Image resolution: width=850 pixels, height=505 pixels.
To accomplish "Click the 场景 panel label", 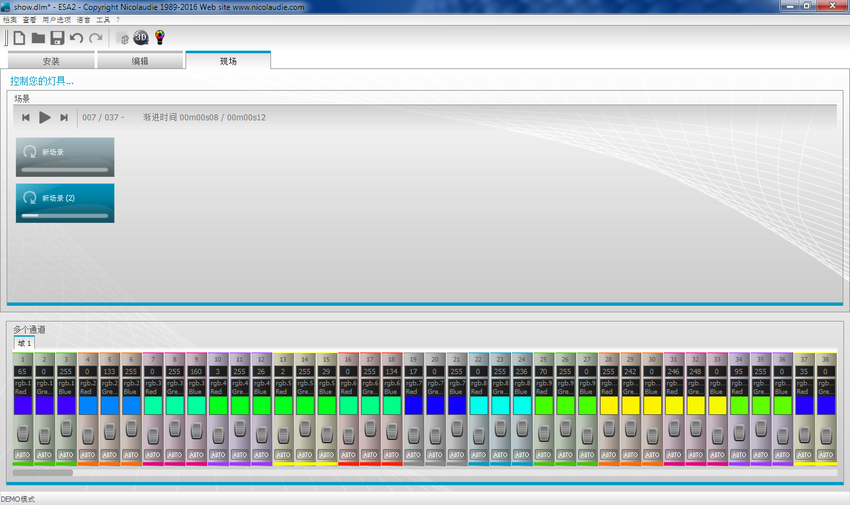I will point(22,99).
